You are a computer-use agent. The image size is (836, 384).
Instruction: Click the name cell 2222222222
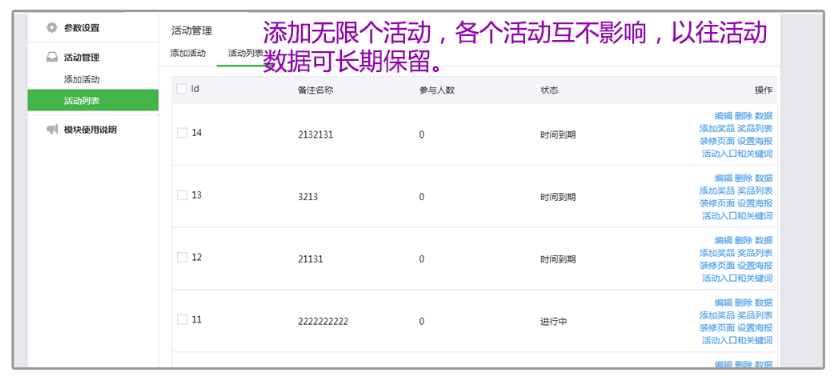323,322
